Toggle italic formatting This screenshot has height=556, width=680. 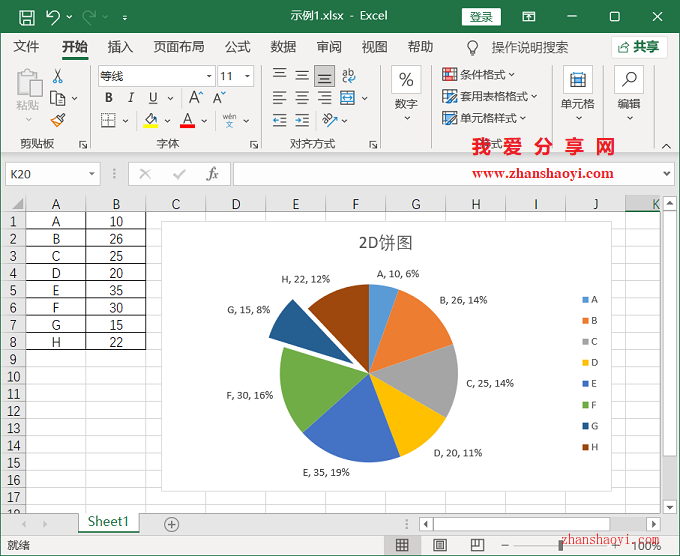(x=131, y=98)
